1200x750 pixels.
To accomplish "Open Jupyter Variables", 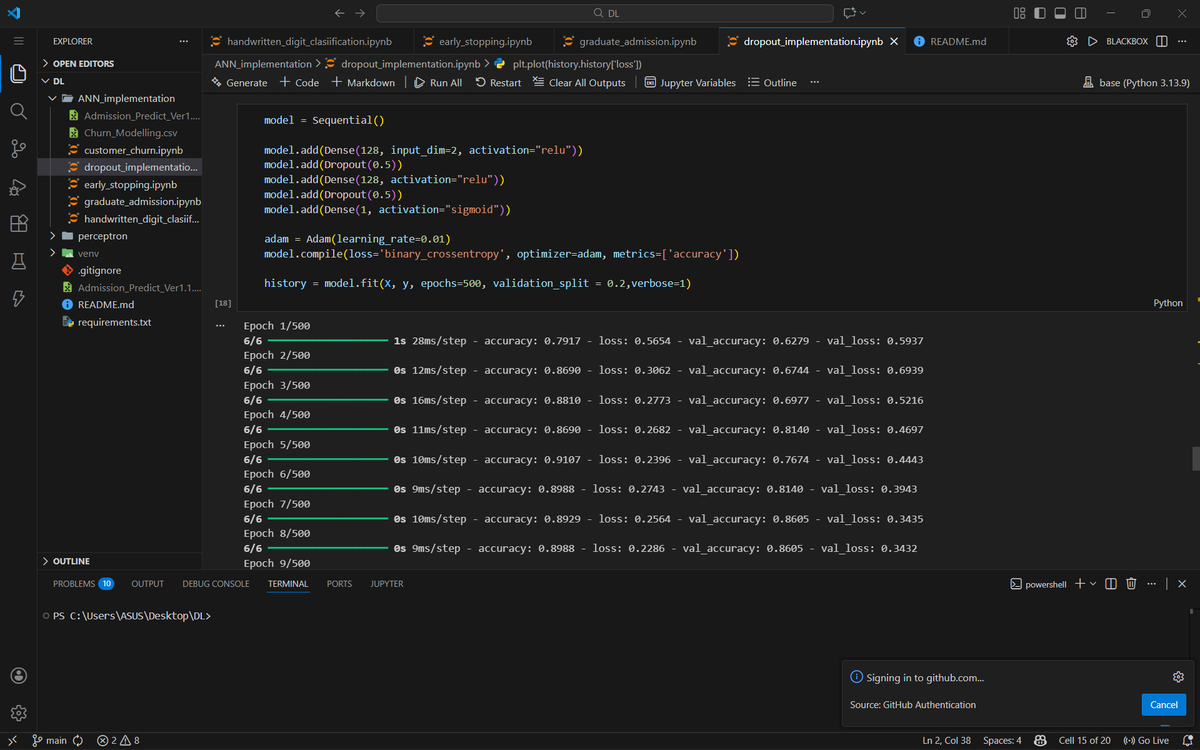I will click(690, 83).
